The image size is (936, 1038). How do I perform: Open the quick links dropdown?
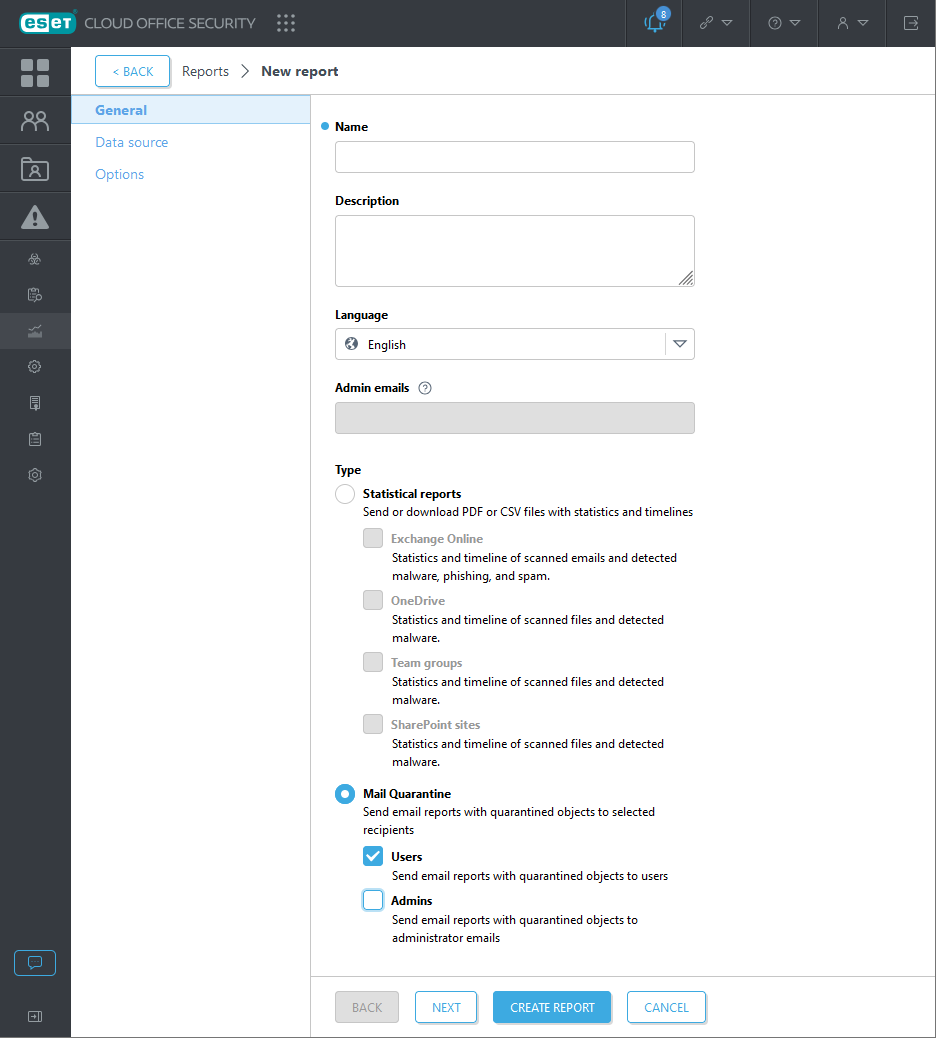[716, 23]
